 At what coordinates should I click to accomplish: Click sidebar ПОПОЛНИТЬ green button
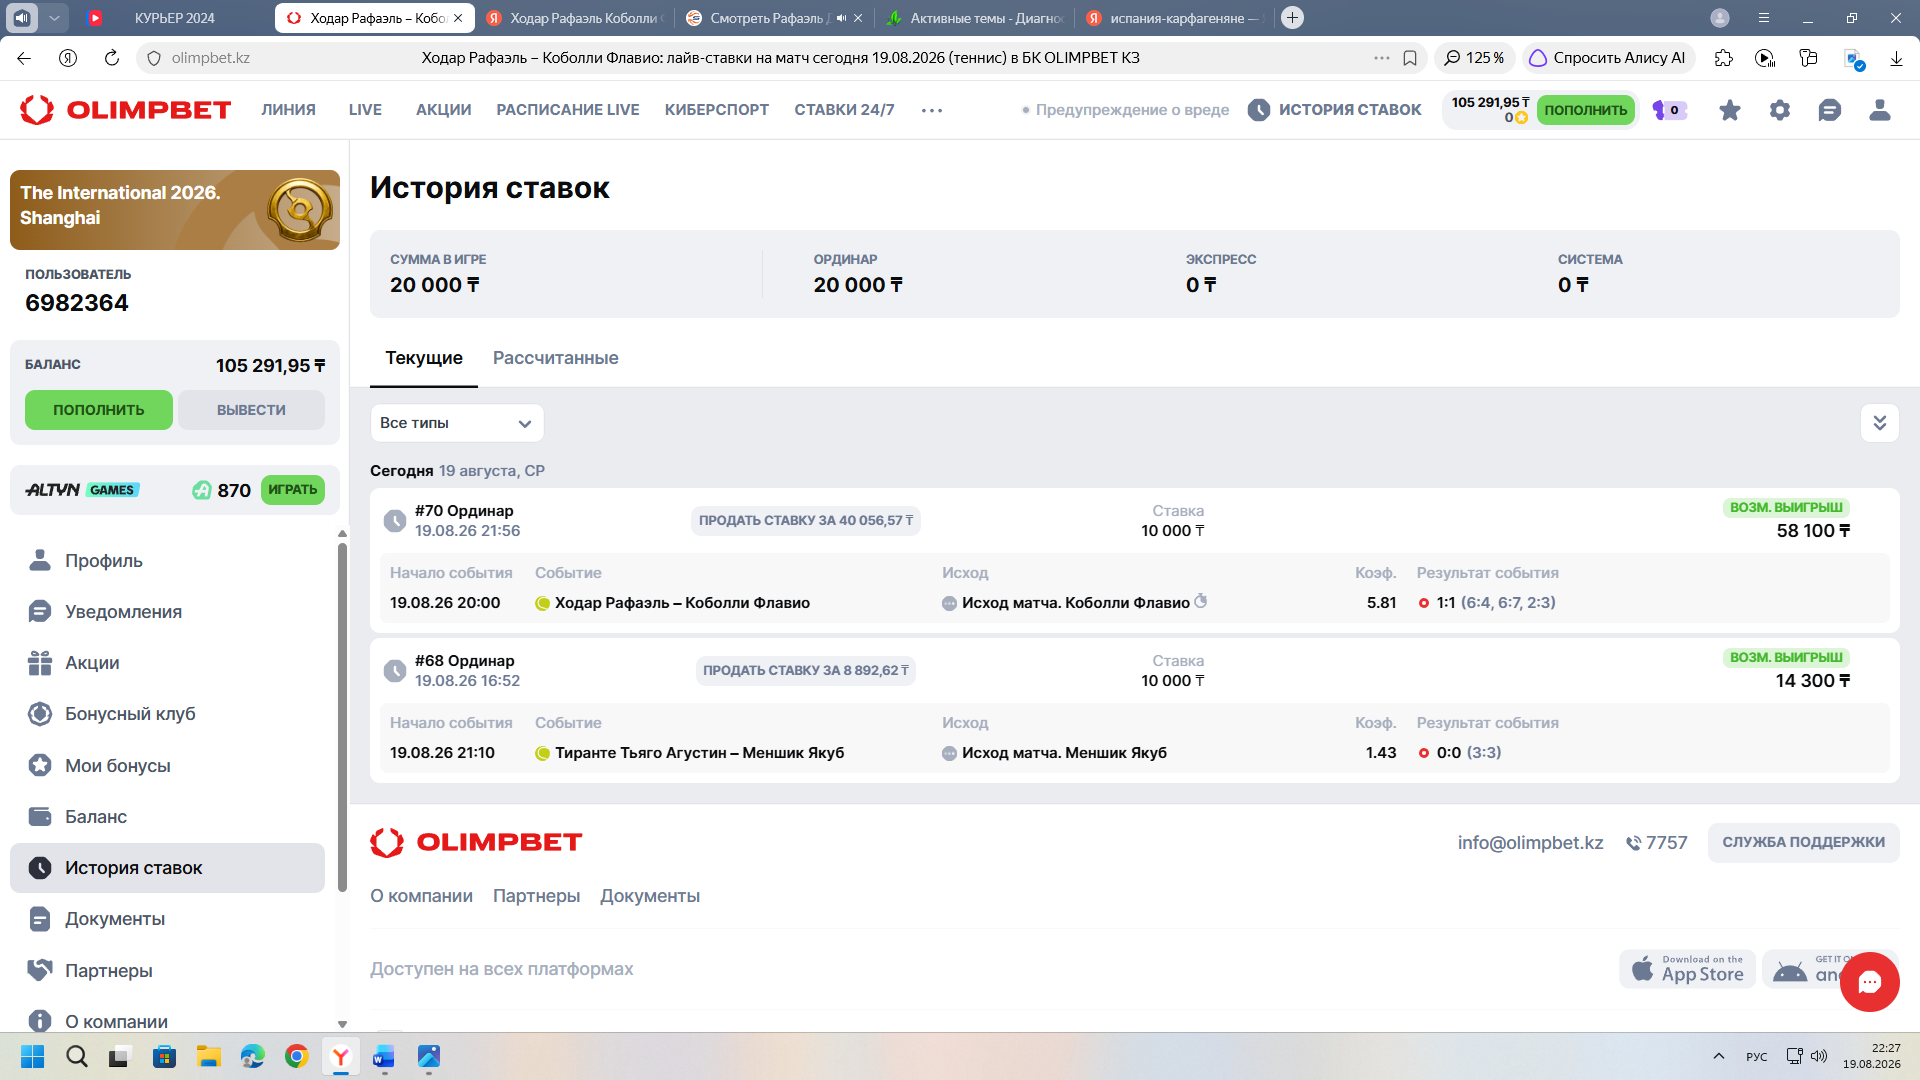pos(99,410)
